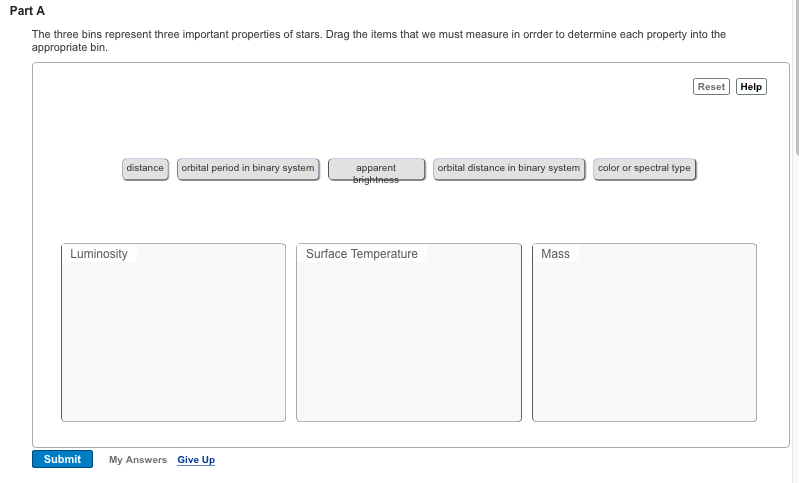Image resolution: width=799 pixels, height=483 pixels.
Task: Select the 'color or spectral type' item
Action: pos(644,168)
